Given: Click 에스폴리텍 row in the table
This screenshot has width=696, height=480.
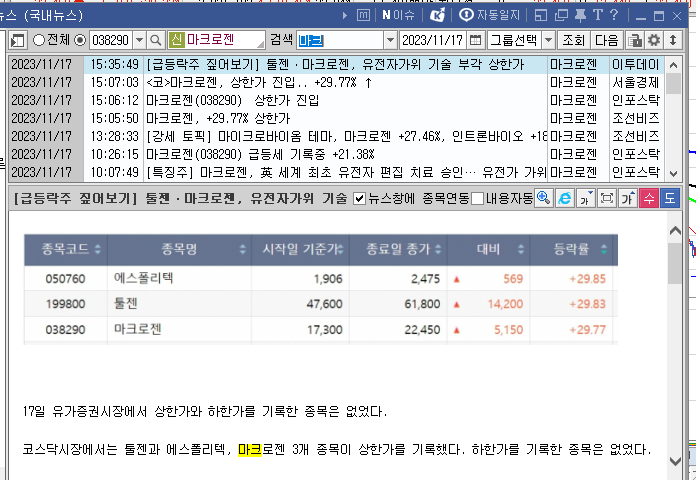Looking at the screenshot, I should 321,278.
